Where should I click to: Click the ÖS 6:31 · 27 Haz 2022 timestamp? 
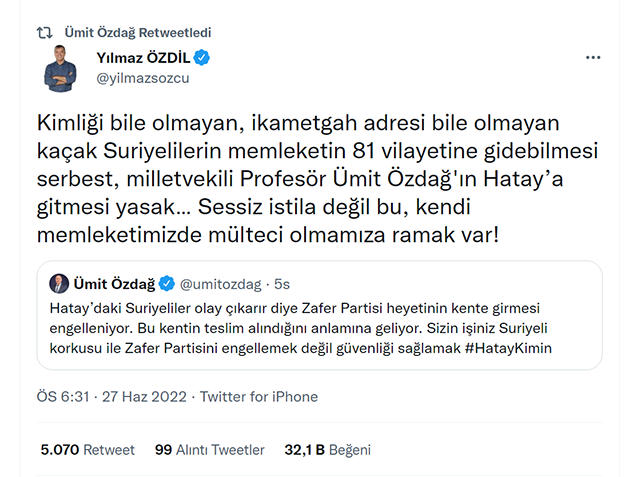pos(112,396)
